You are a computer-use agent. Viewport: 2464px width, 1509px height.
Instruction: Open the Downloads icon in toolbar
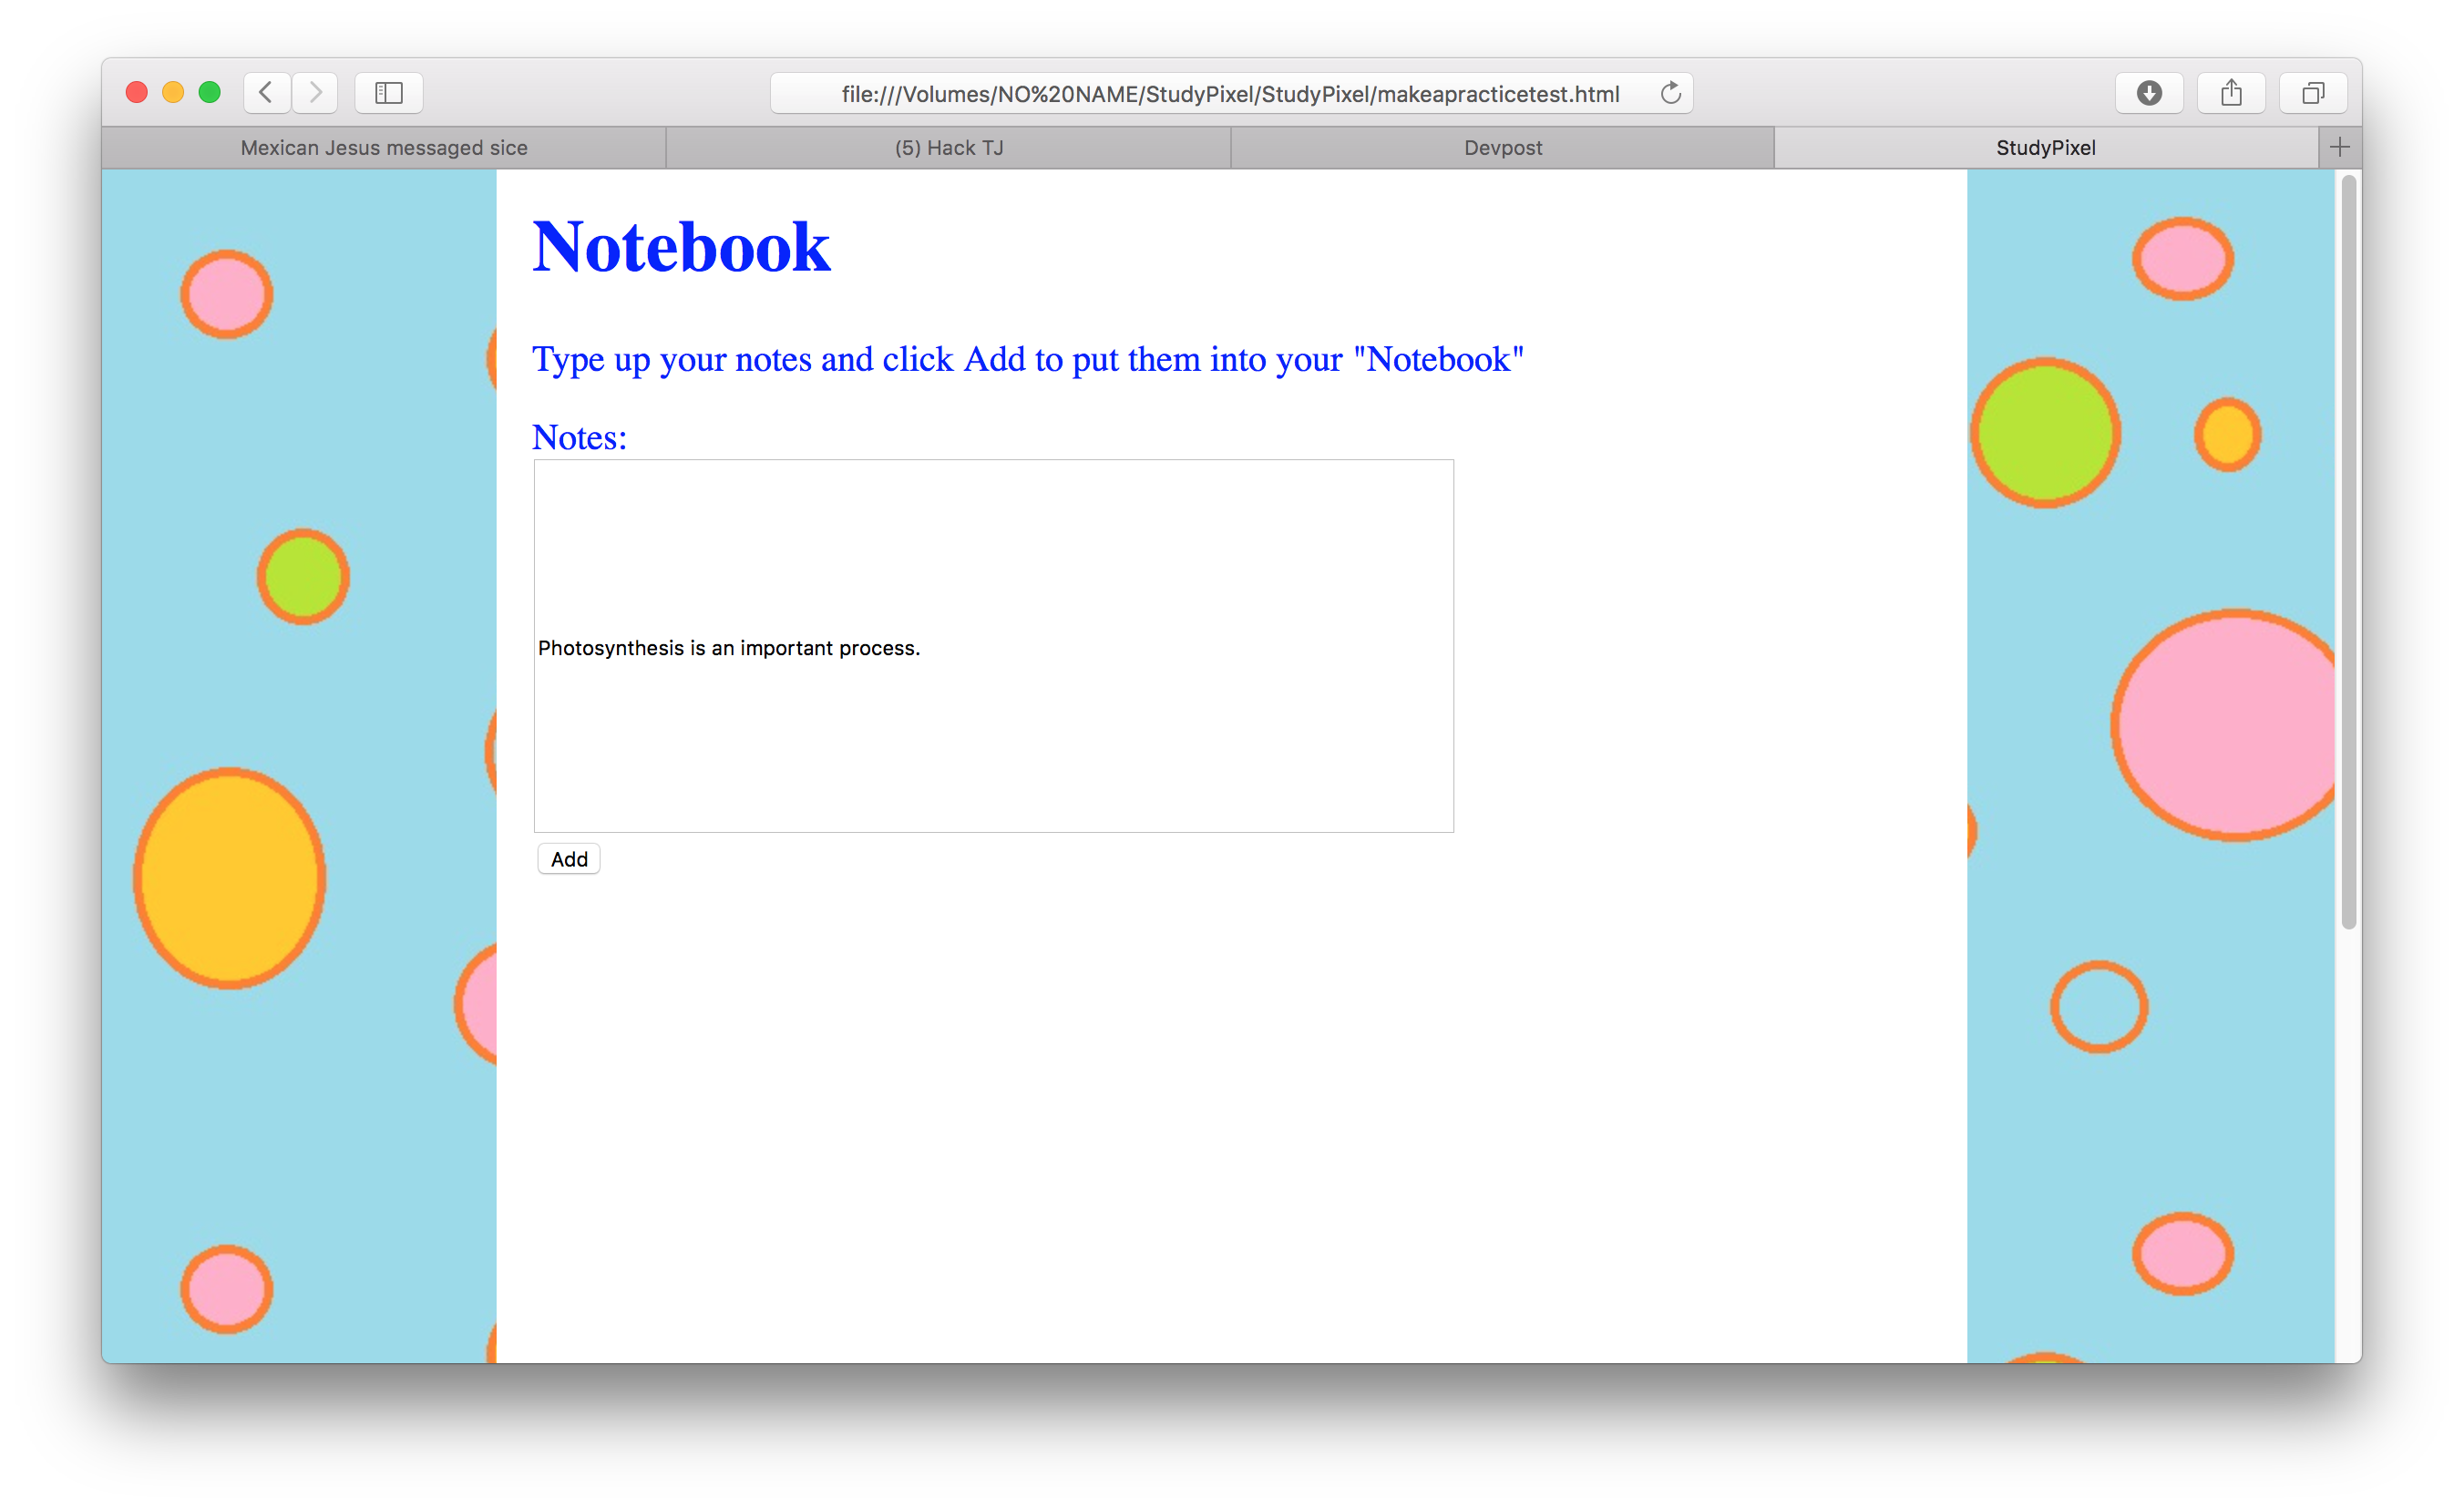click(2149, 93)
